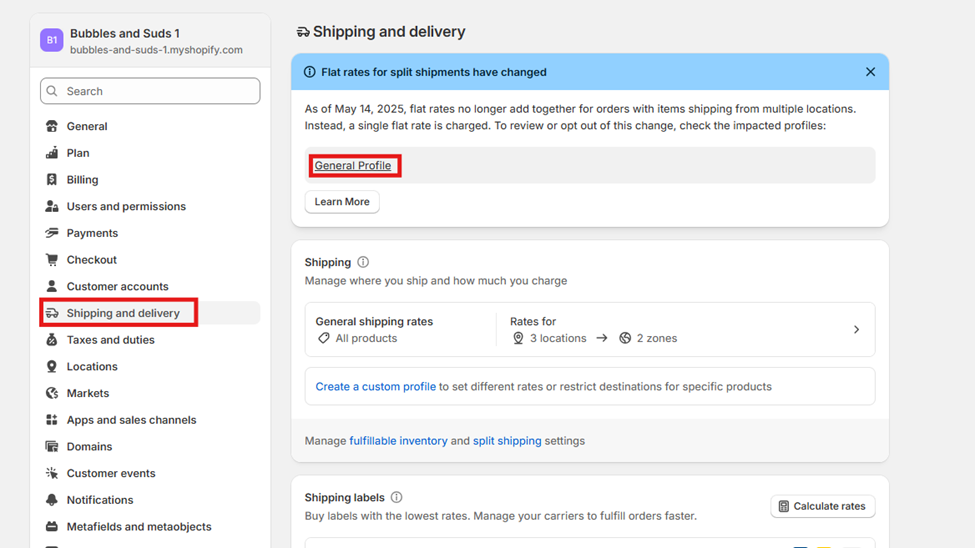Click the General storefront icon
The image size is (975, 548).
(x=52, y=126)
